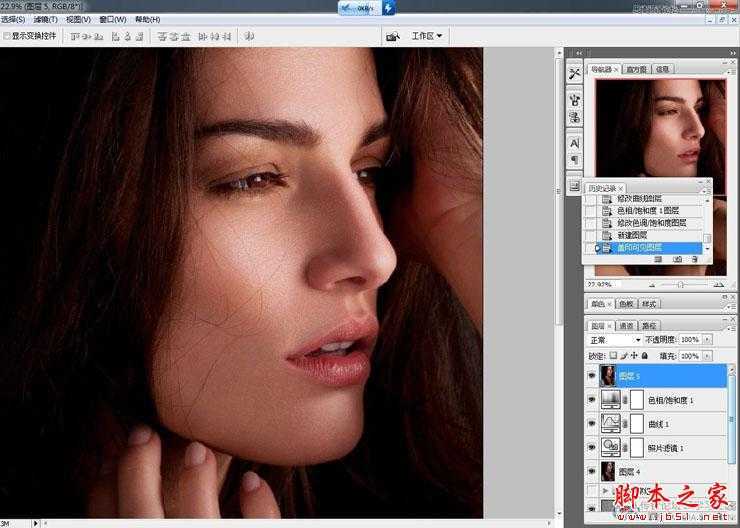Switch to the 样式 tab
This screenshot has height=528, width=740.
pyautogui.click(x=649, y=304)
